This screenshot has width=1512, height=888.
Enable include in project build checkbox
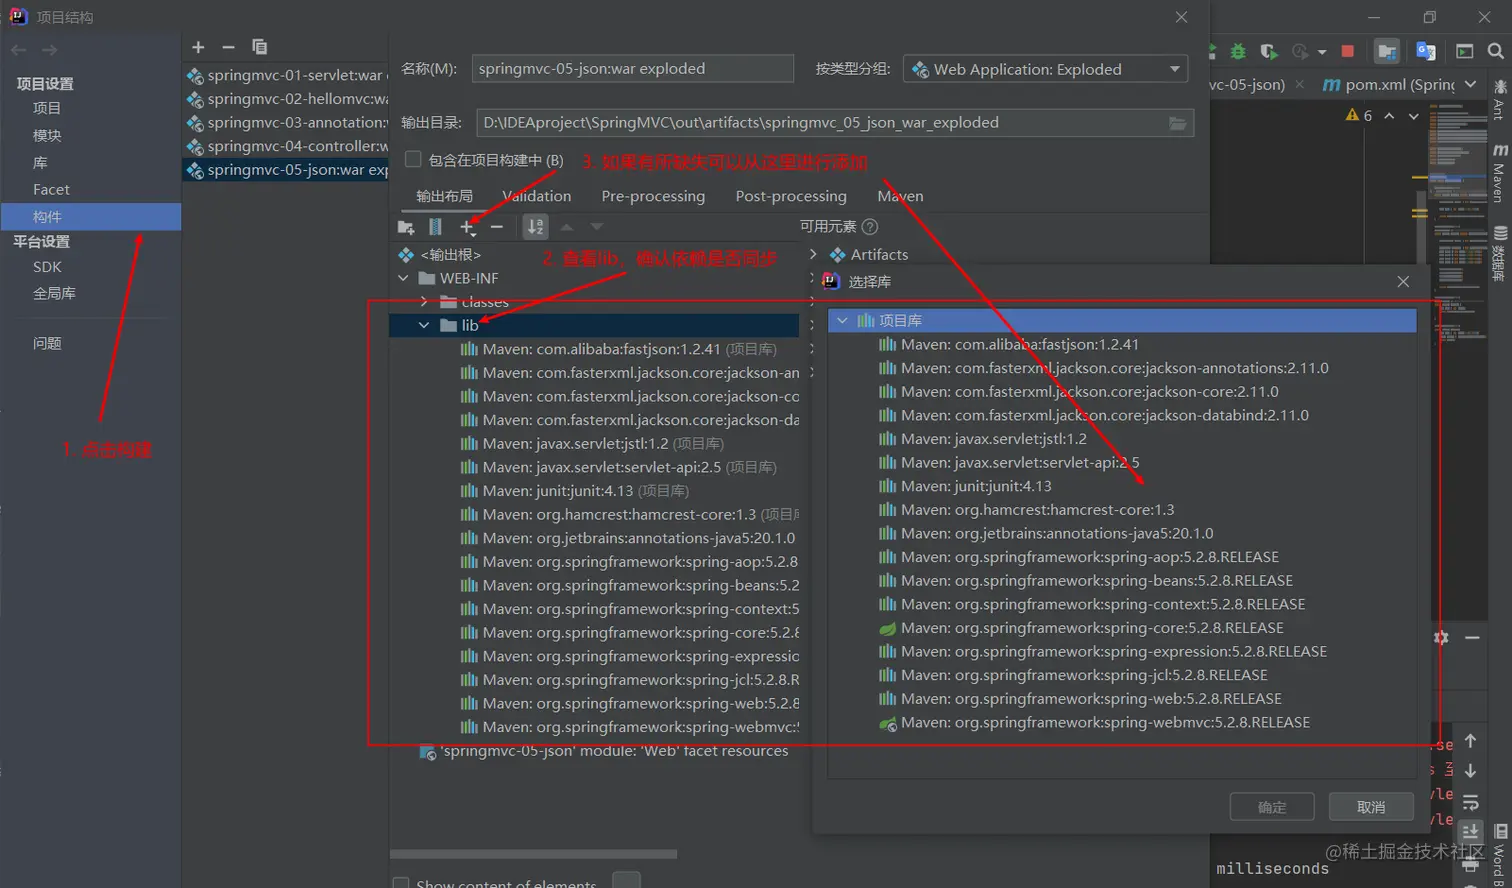click(x=413, y=160)
